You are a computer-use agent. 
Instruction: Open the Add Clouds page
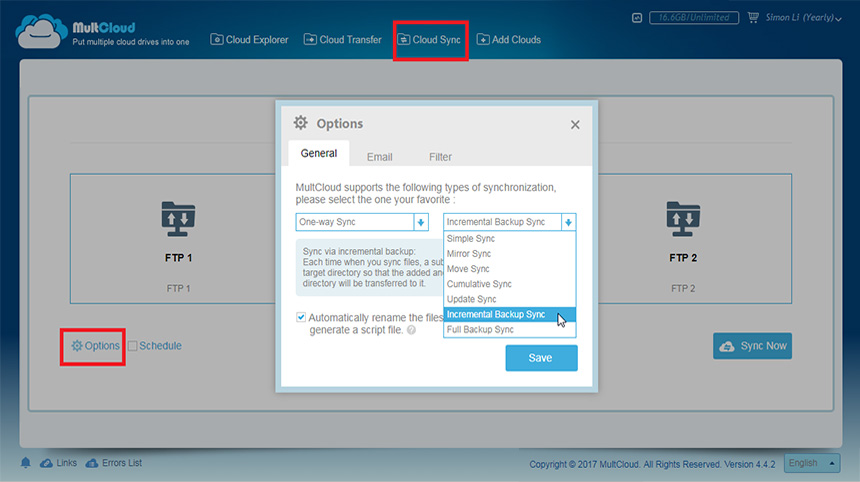[x=508, y=39]
